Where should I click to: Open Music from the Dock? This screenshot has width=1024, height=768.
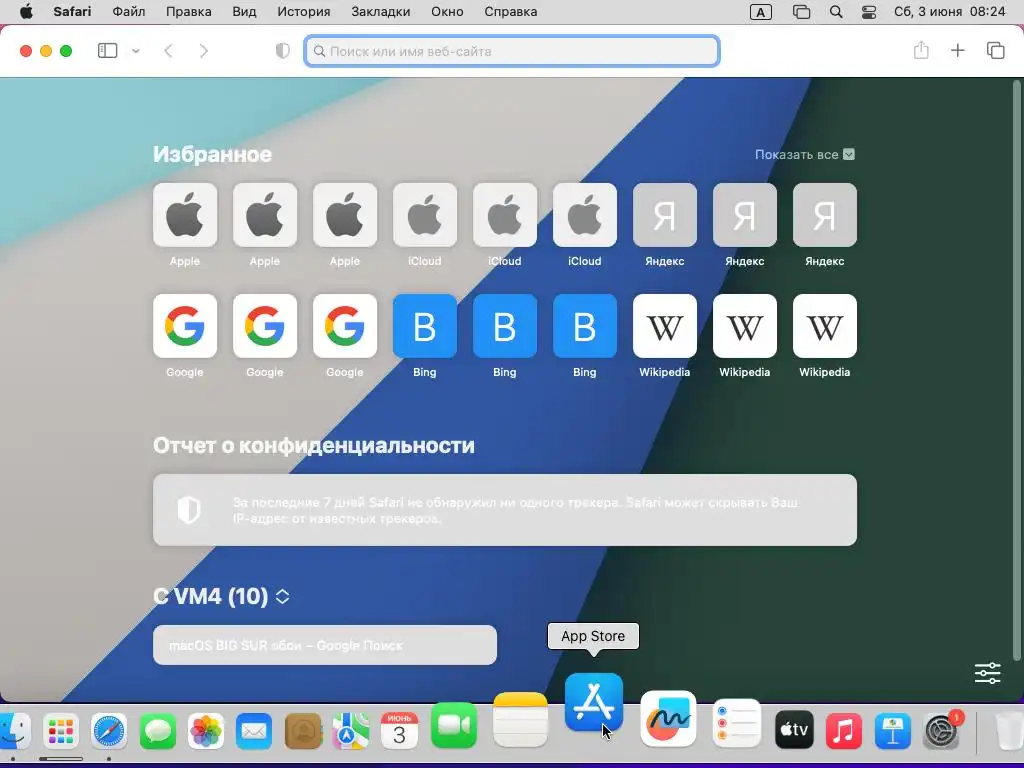(844, 731)
